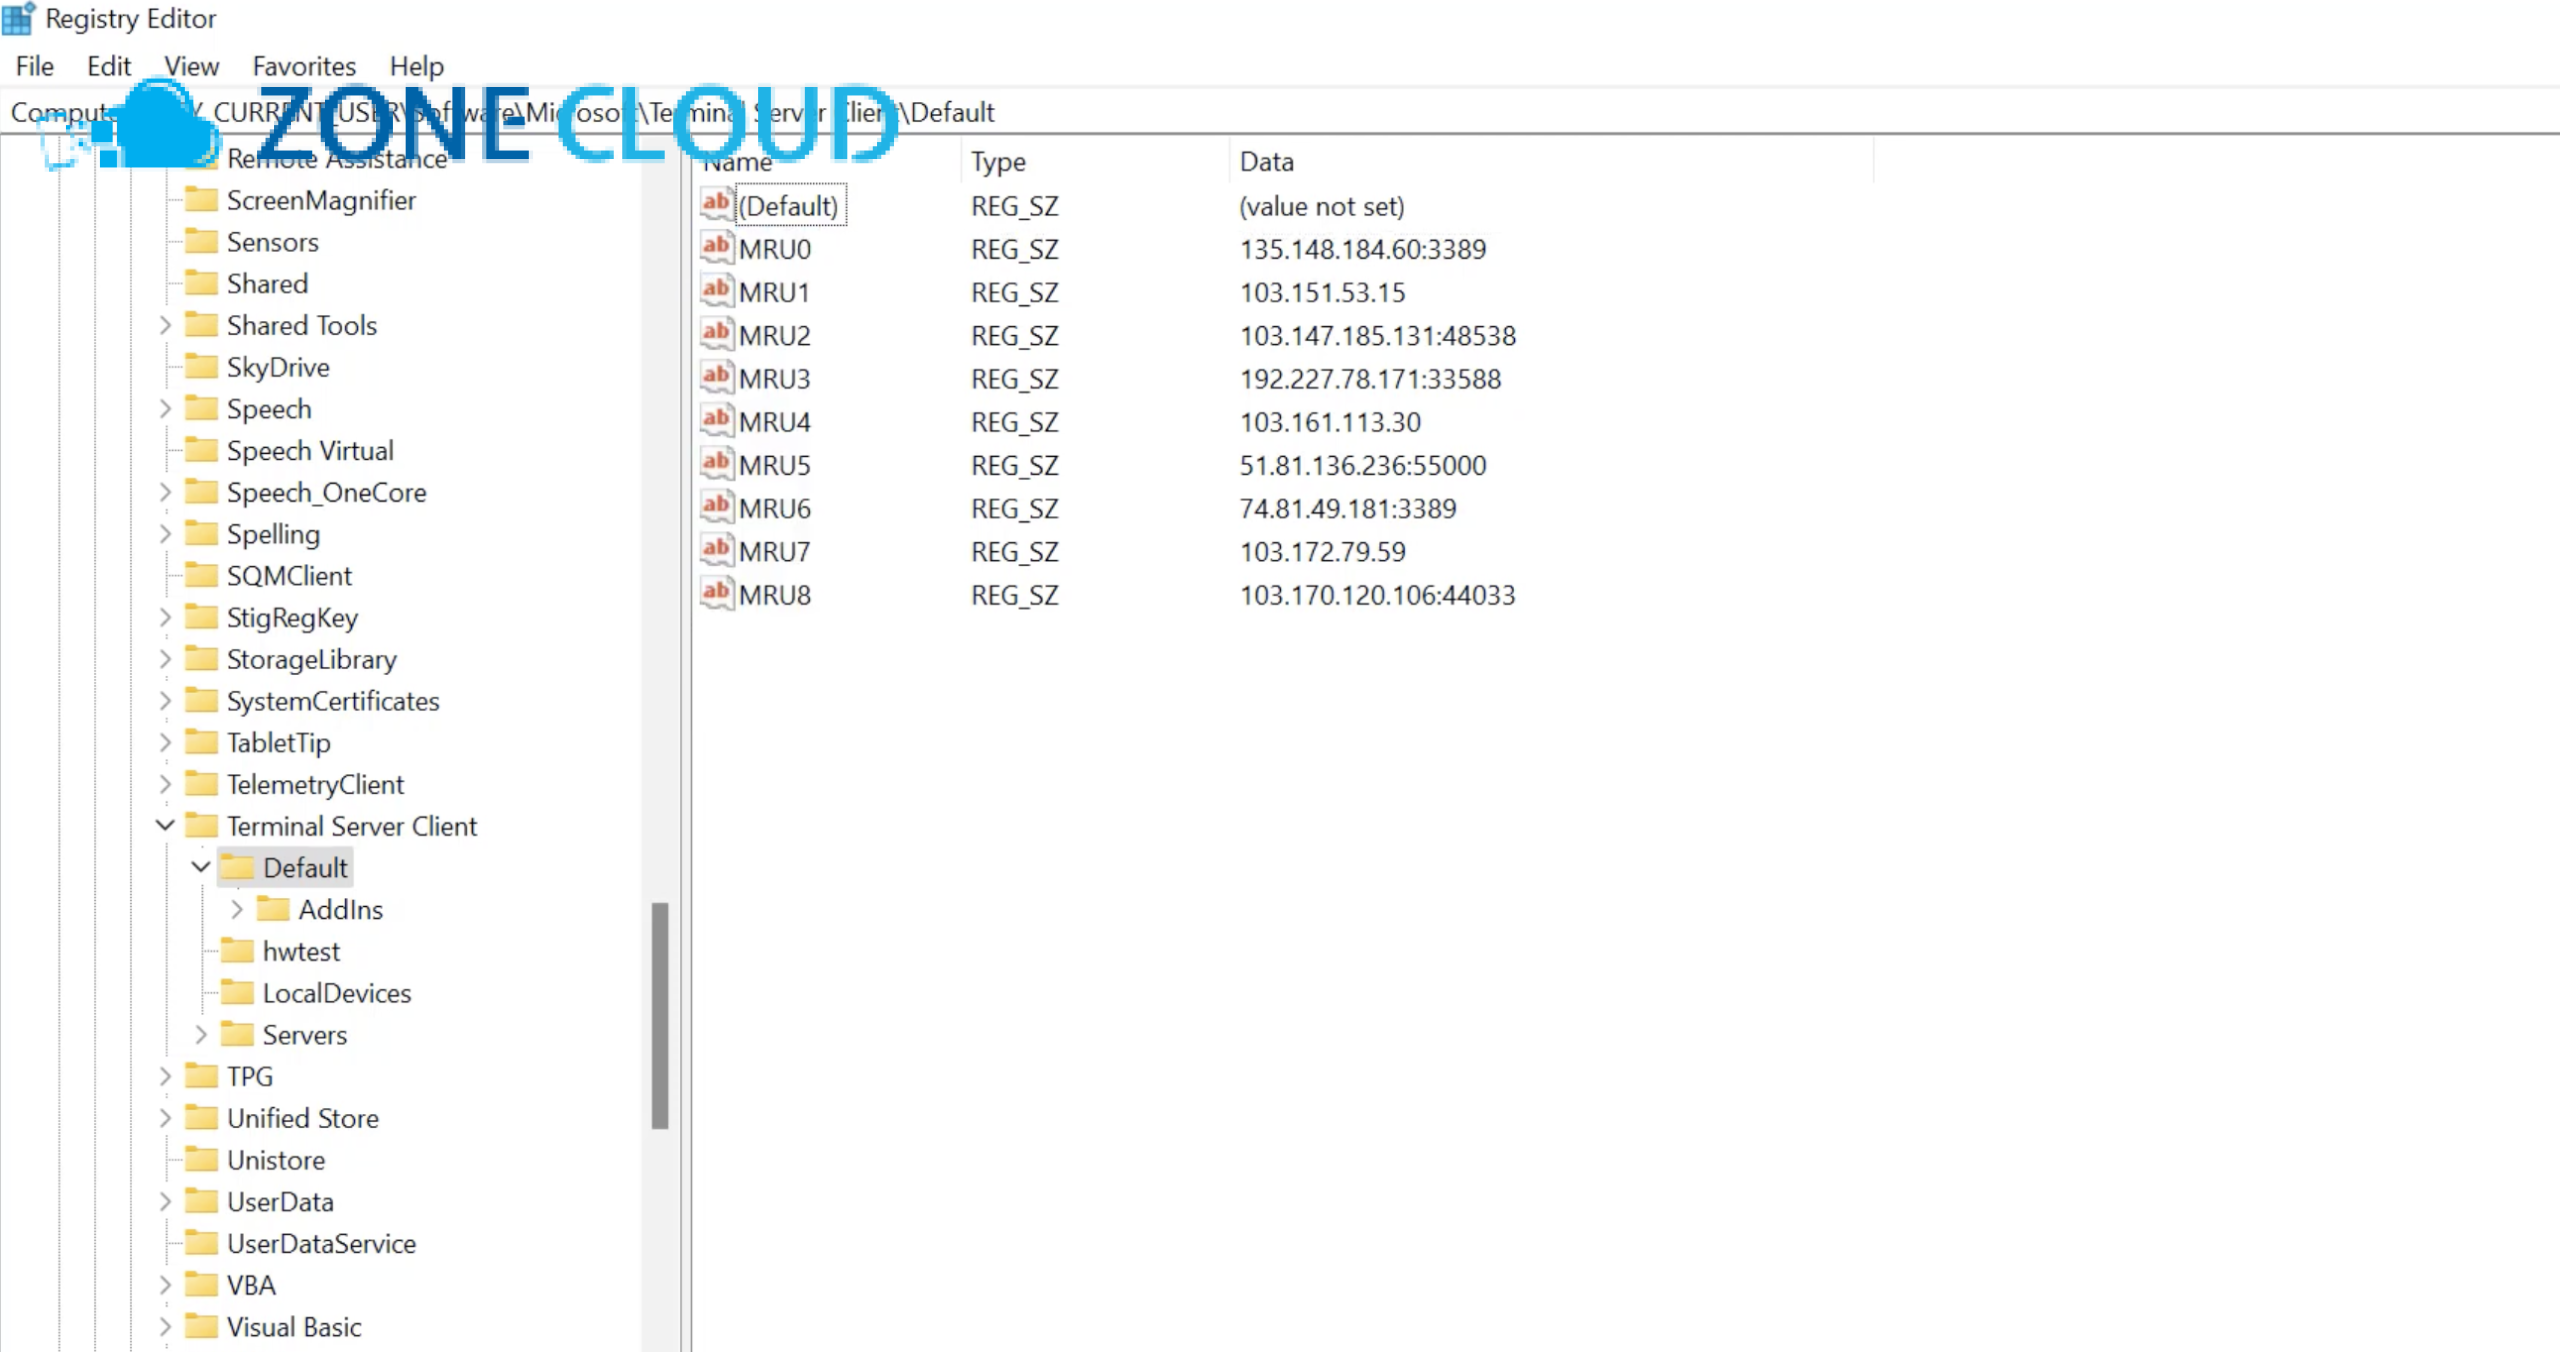Click the string value icon for MRU7
Viewport: 2560px width, 1352px height.
[x=716, y=549]
